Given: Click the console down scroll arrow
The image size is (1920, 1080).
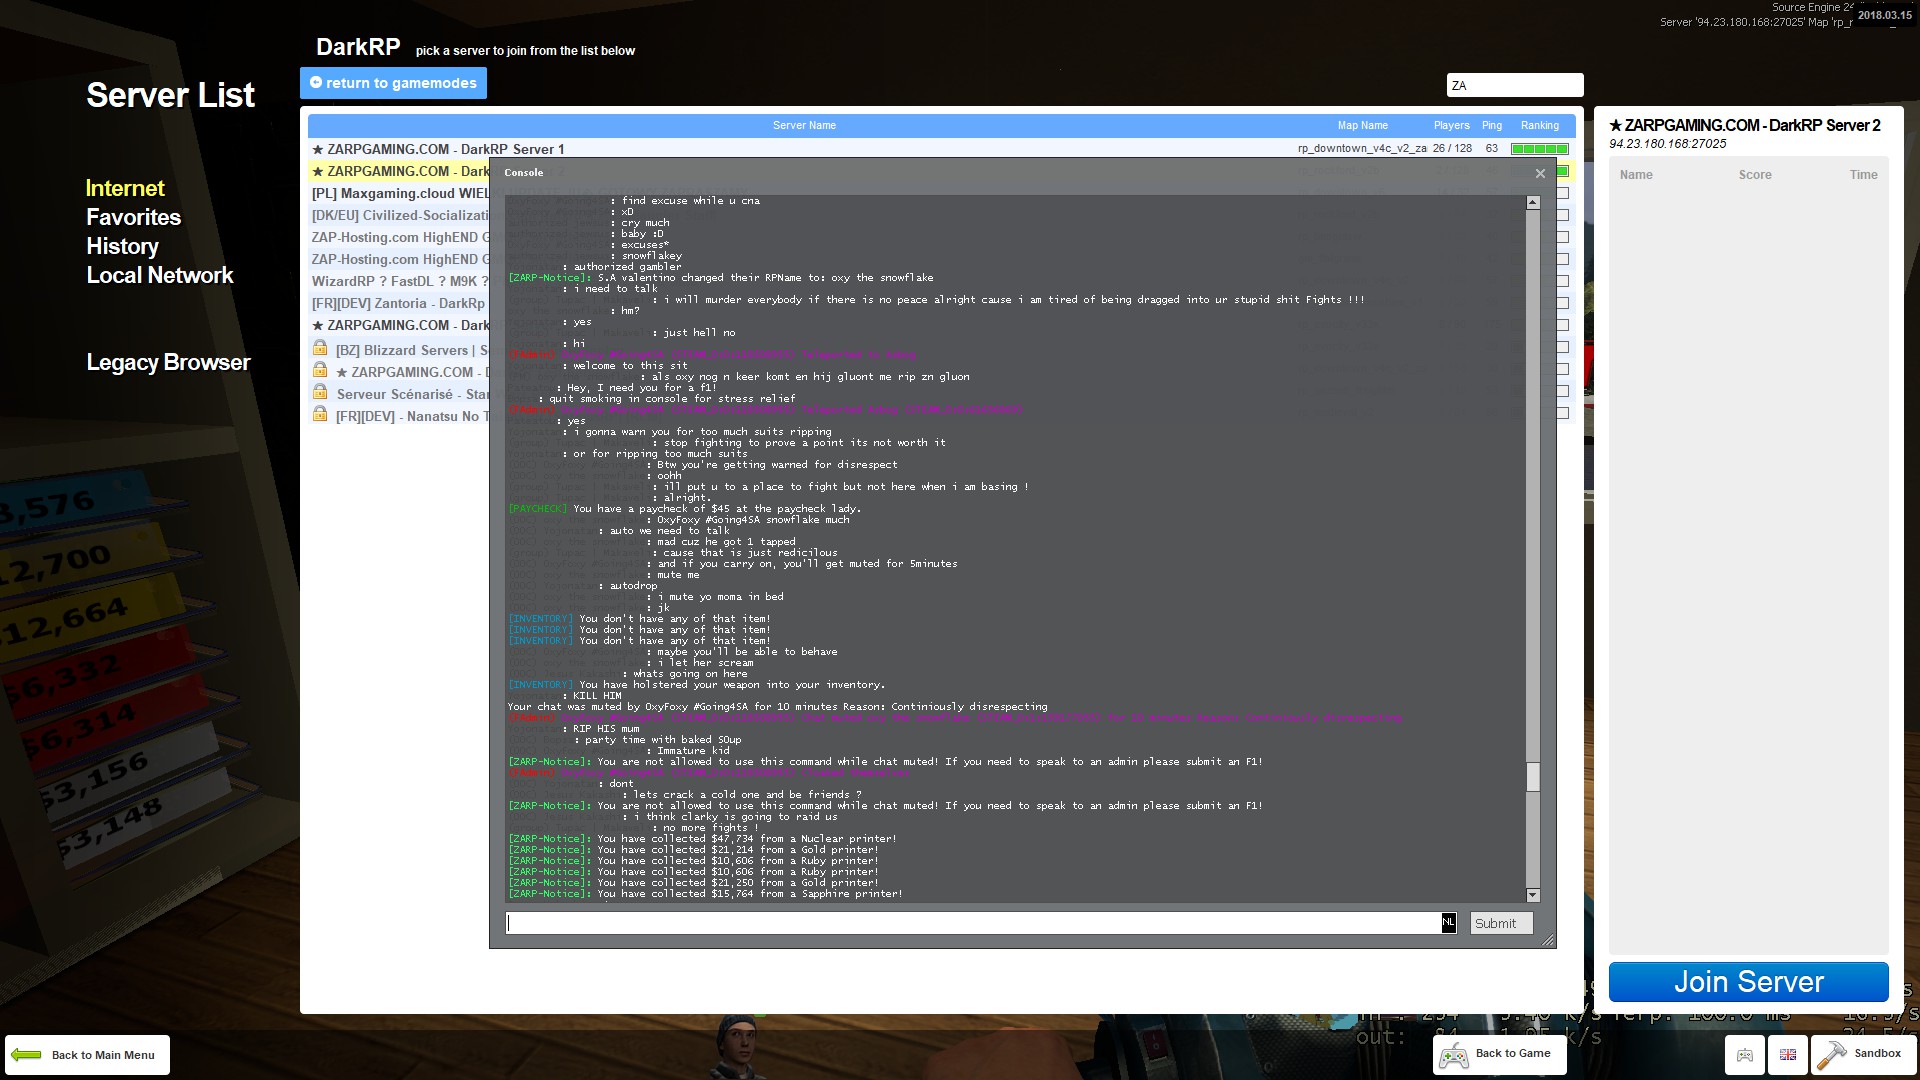Looking at the screenshot, I should tap(1533, 895).
